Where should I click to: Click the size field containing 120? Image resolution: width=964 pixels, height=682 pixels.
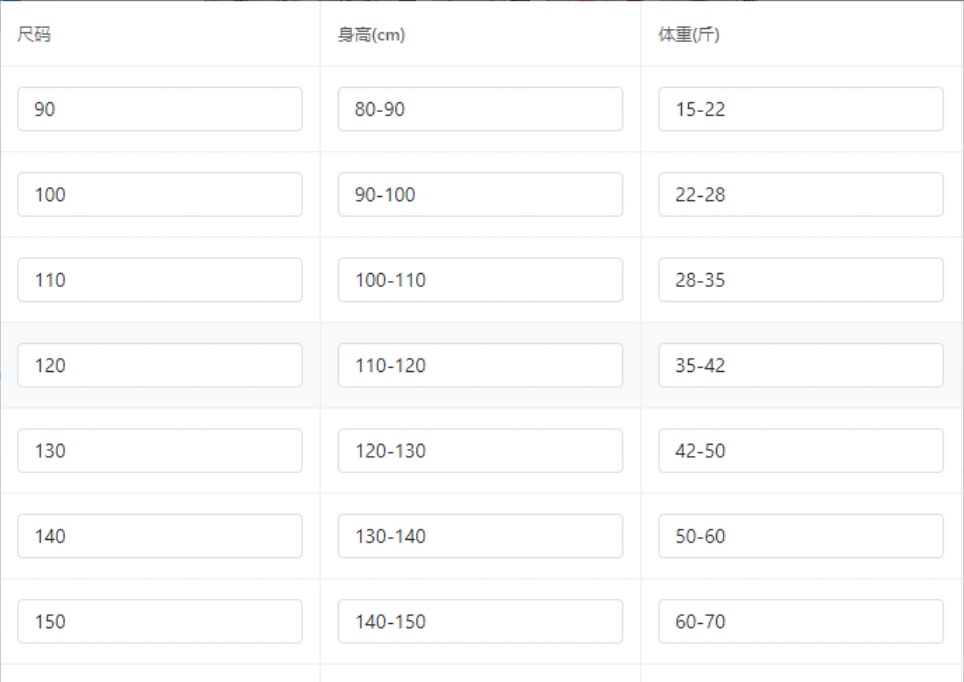(x=160, y=365)
